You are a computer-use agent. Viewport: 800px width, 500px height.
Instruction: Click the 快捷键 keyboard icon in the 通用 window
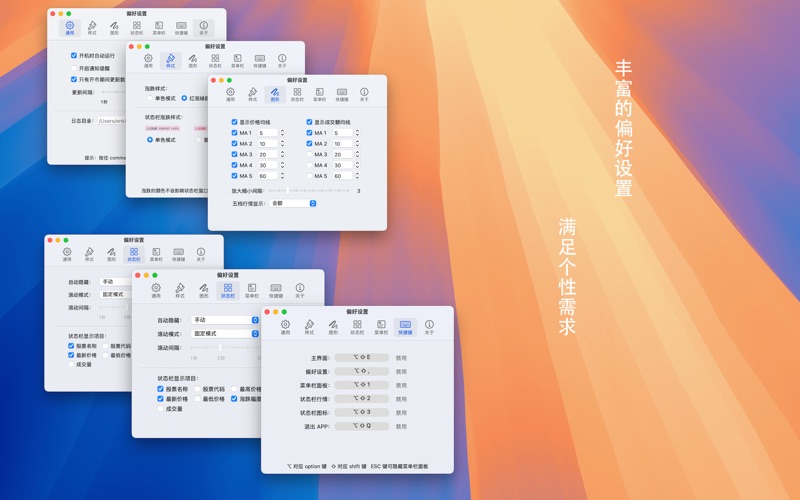[181, 27]
